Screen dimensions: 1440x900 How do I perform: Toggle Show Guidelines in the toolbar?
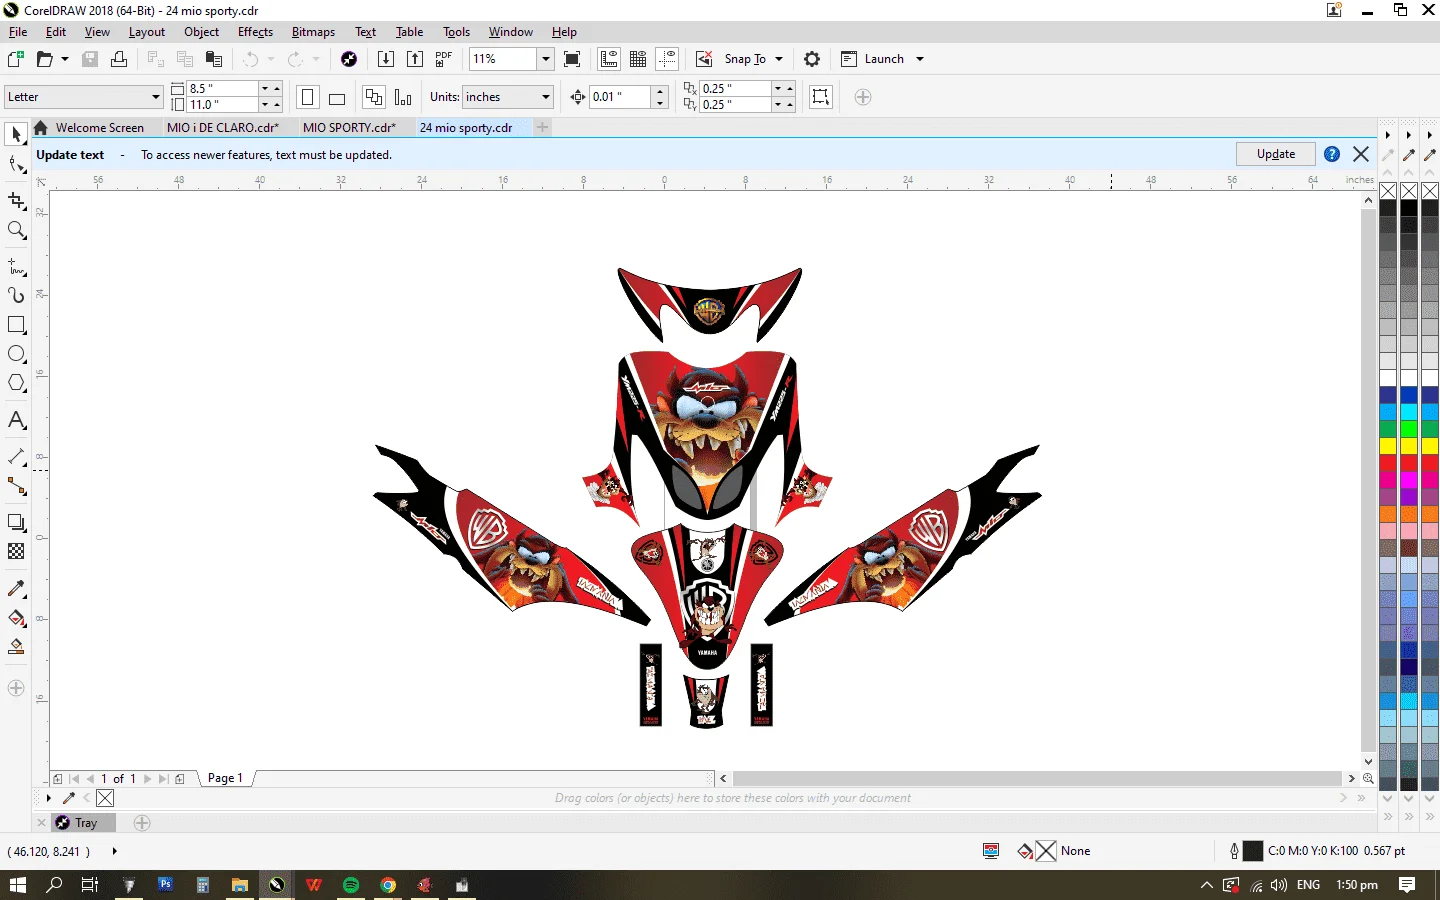(x=667, y=59)
